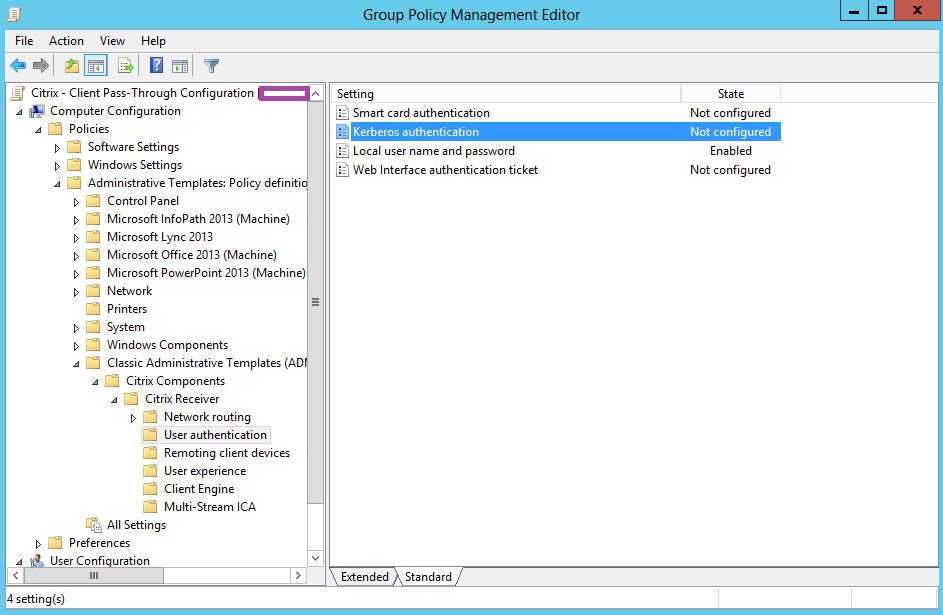Viewport: 943px width, 615px height.
Task: Toggle the Show/Hide Action Pane icon
Action: [x=180, y=65]
